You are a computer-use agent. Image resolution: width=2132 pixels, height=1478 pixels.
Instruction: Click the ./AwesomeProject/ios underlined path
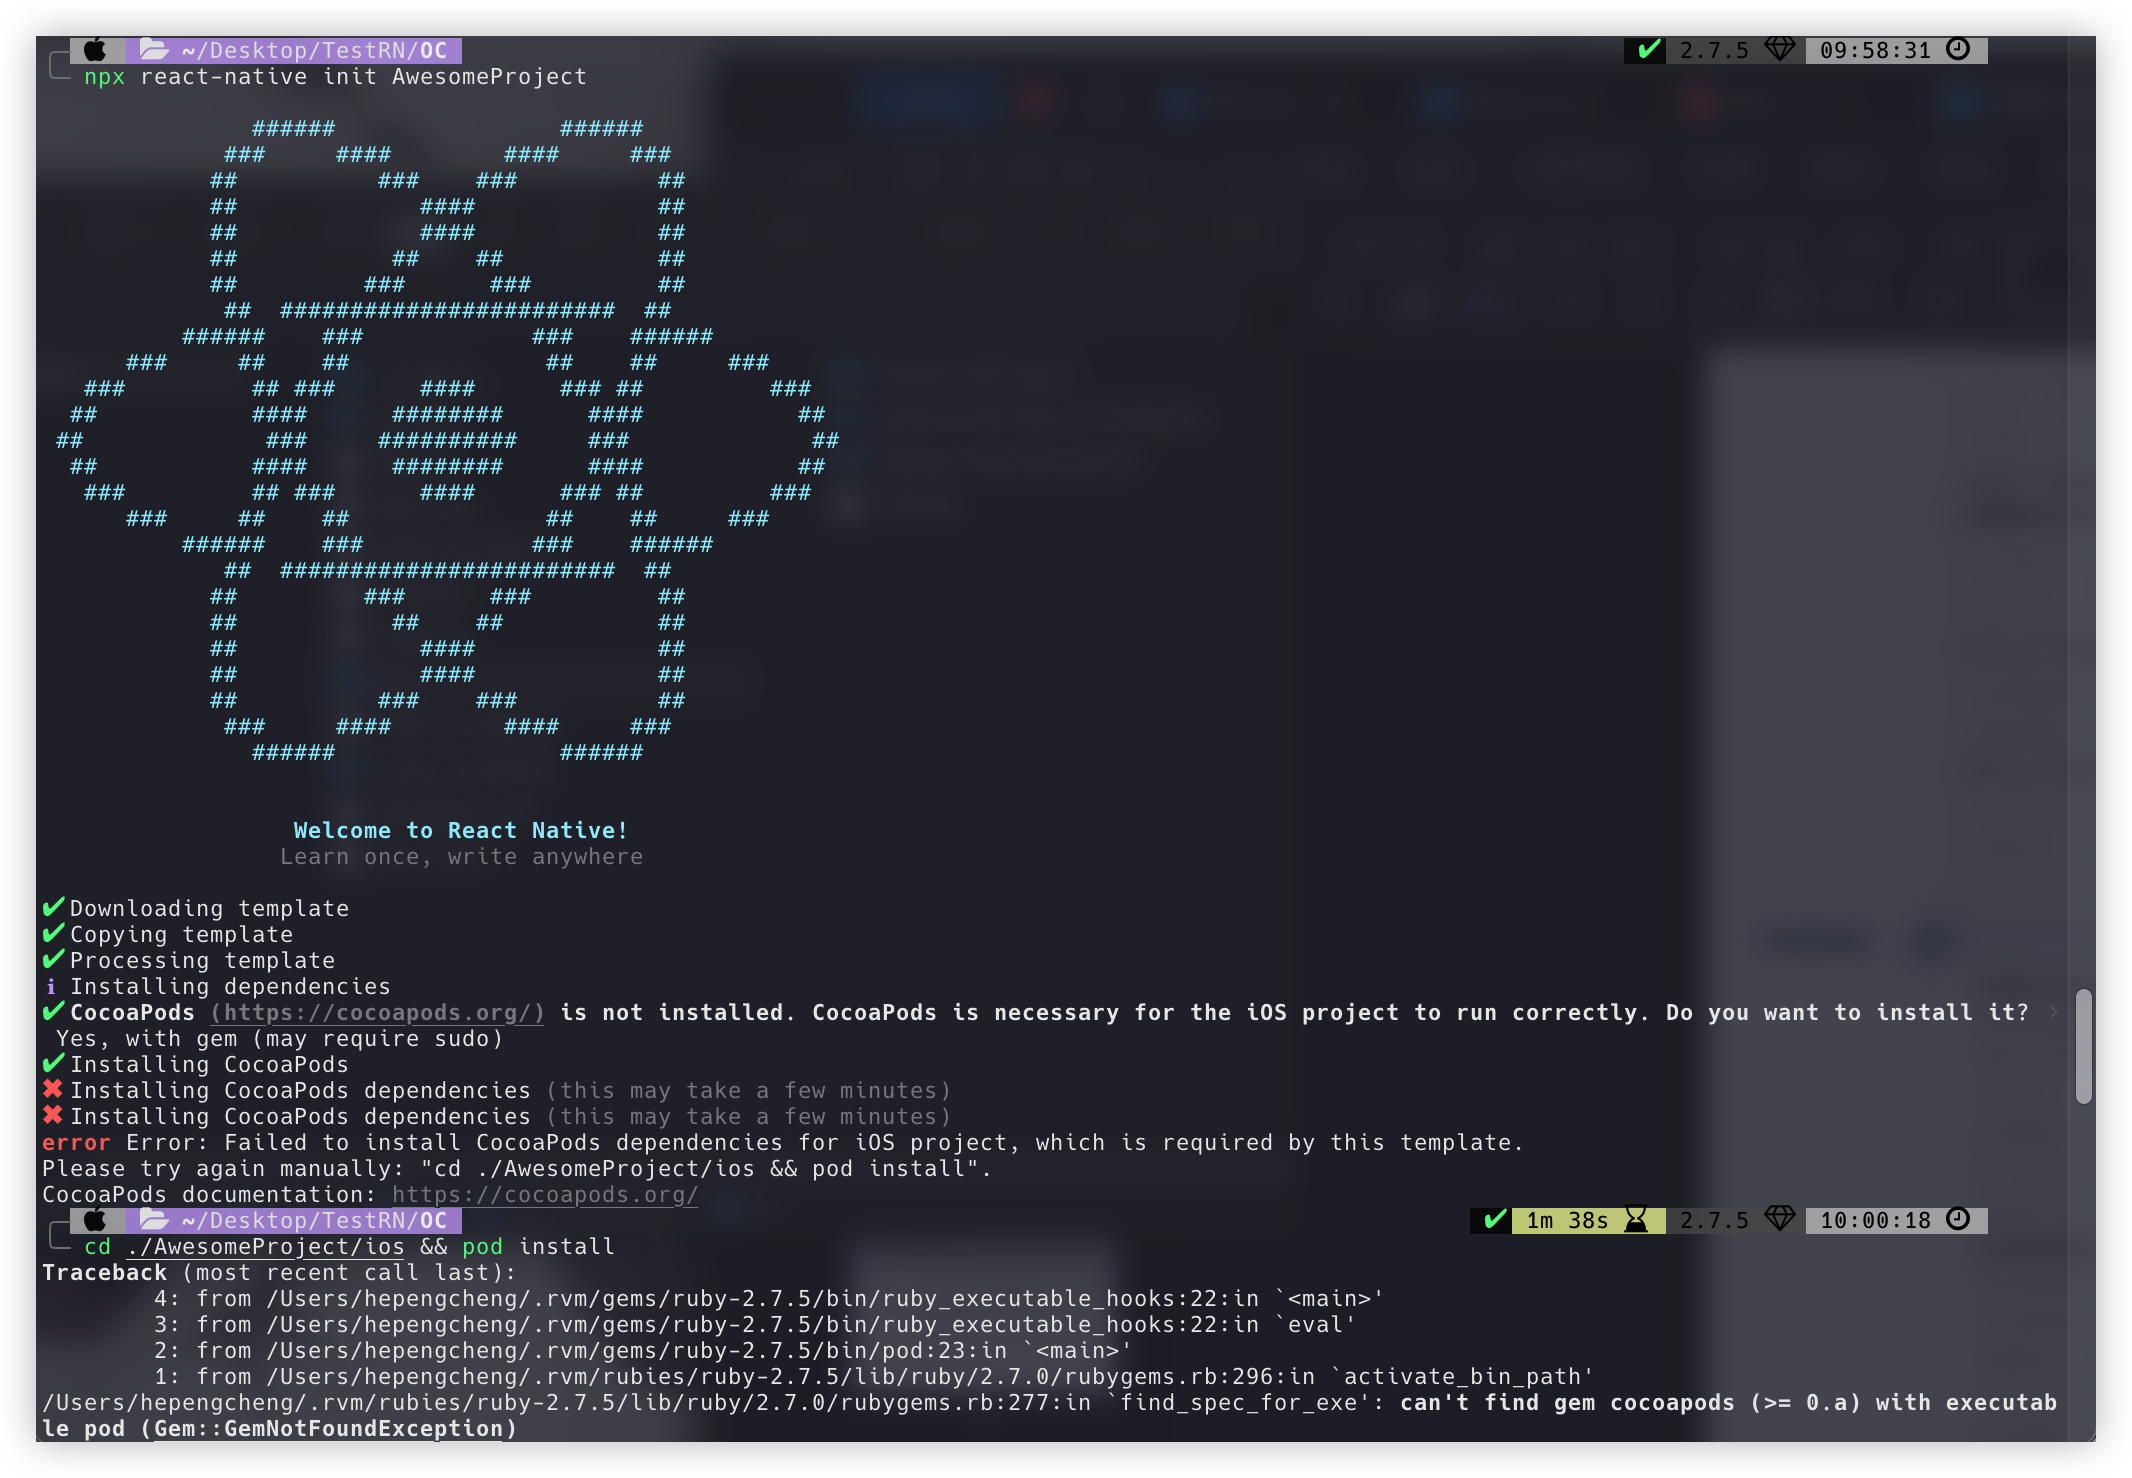click(266, 1247)
